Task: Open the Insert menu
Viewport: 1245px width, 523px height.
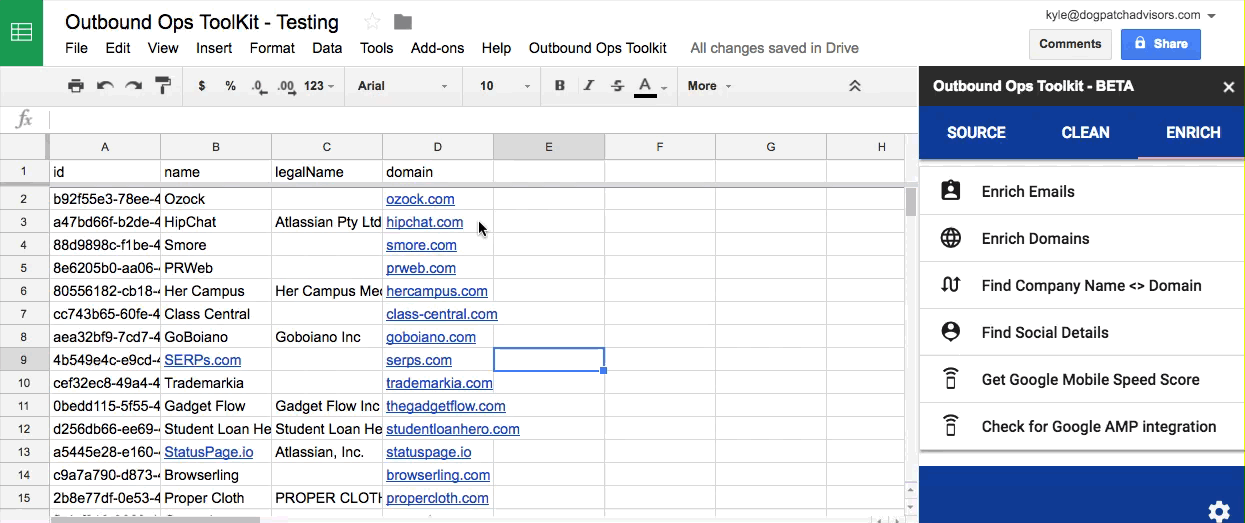Action: 214,48
